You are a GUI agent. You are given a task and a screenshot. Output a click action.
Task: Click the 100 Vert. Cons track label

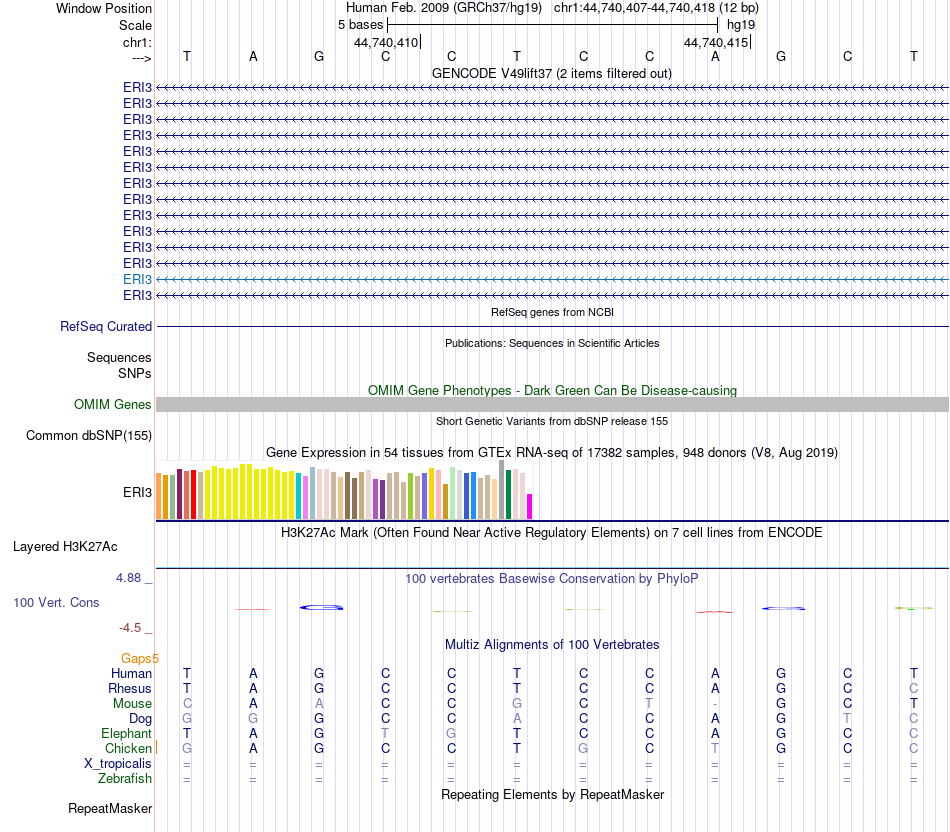click(56, 602)
